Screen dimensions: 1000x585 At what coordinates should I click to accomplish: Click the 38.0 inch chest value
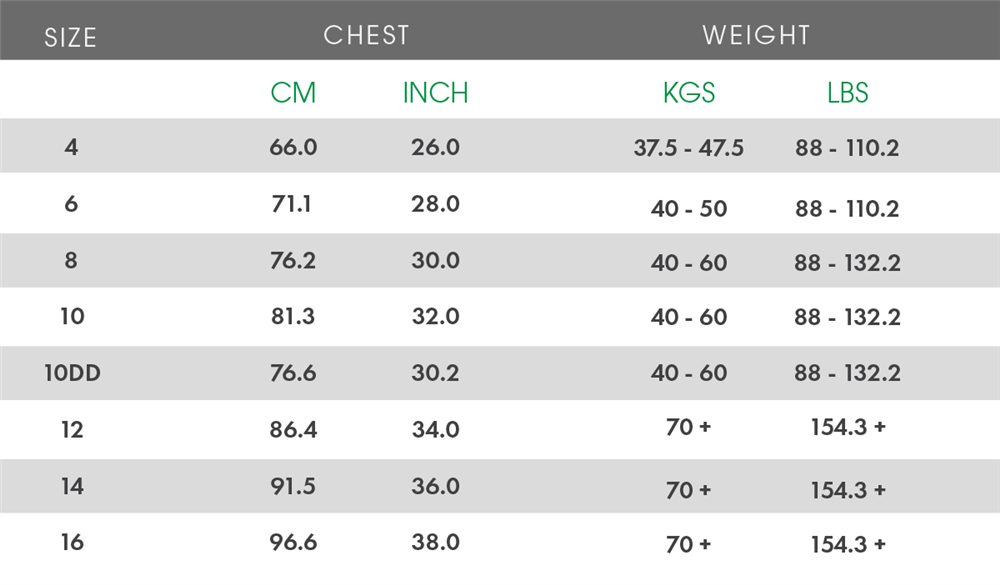(x=436, y=542)
